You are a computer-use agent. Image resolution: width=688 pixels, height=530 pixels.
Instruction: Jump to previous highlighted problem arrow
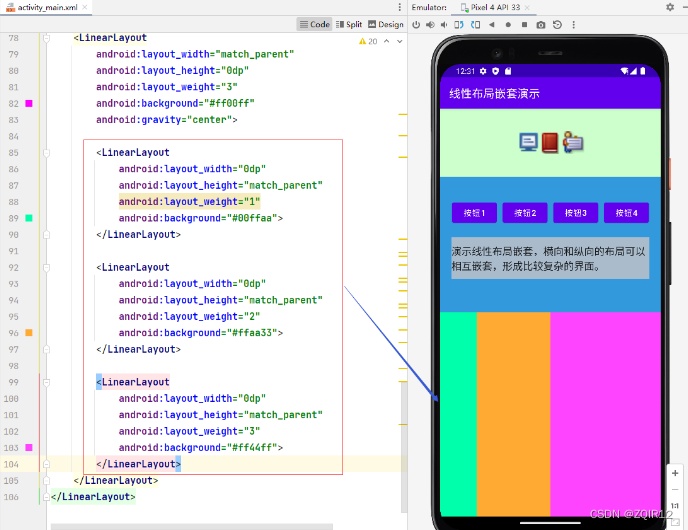(x=387, y=41)
